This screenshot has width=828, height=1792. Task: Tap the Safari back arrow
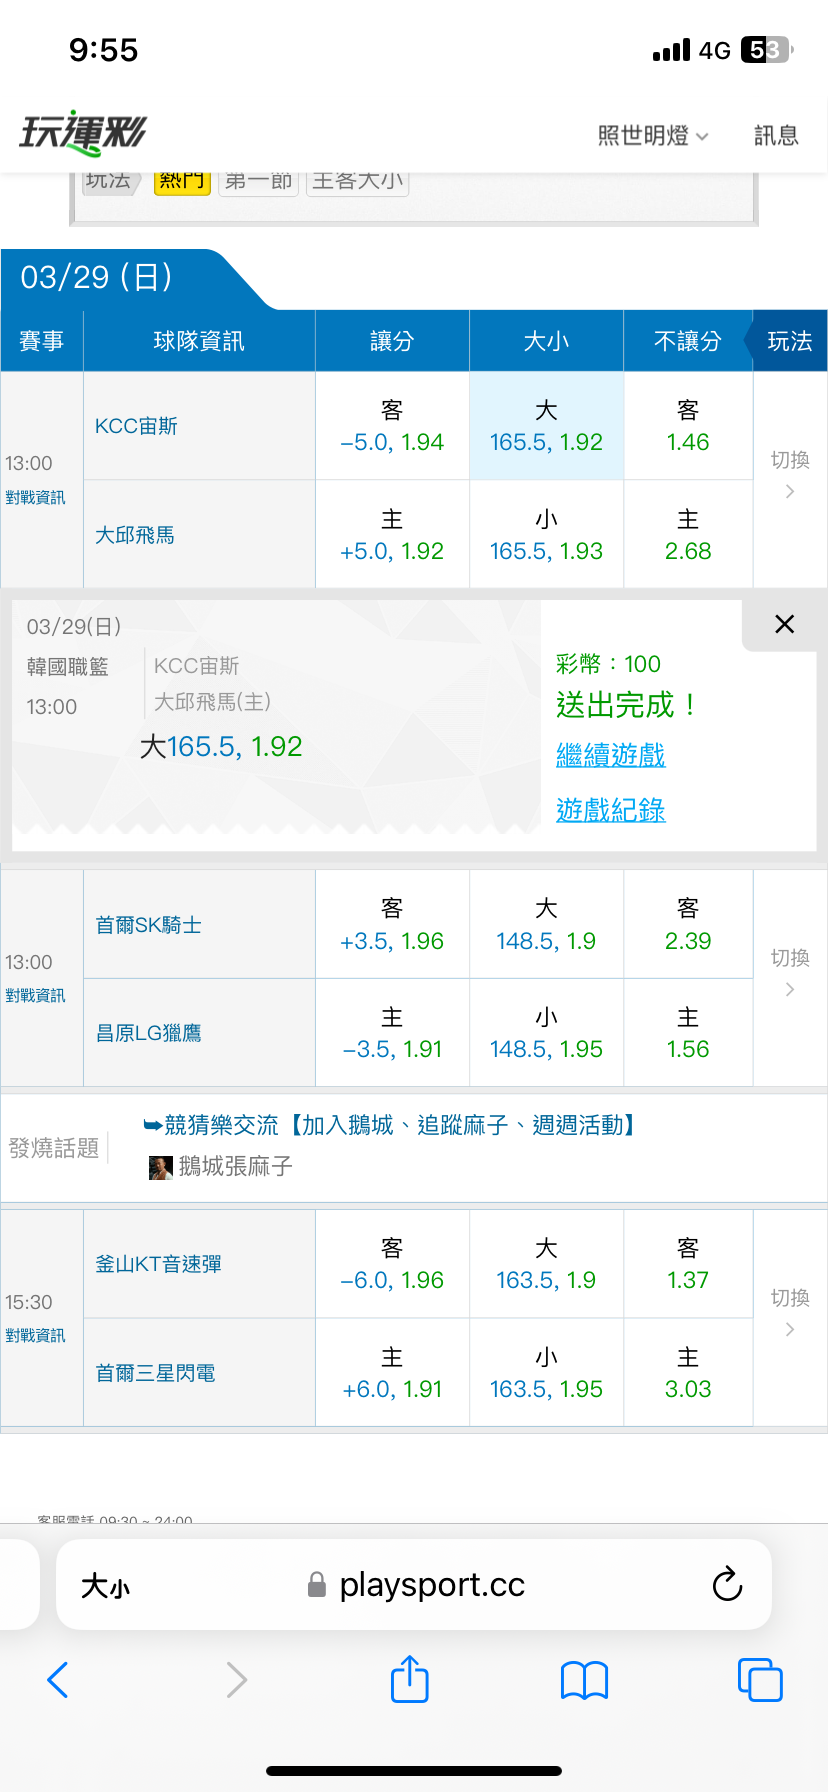(58, 1680)
